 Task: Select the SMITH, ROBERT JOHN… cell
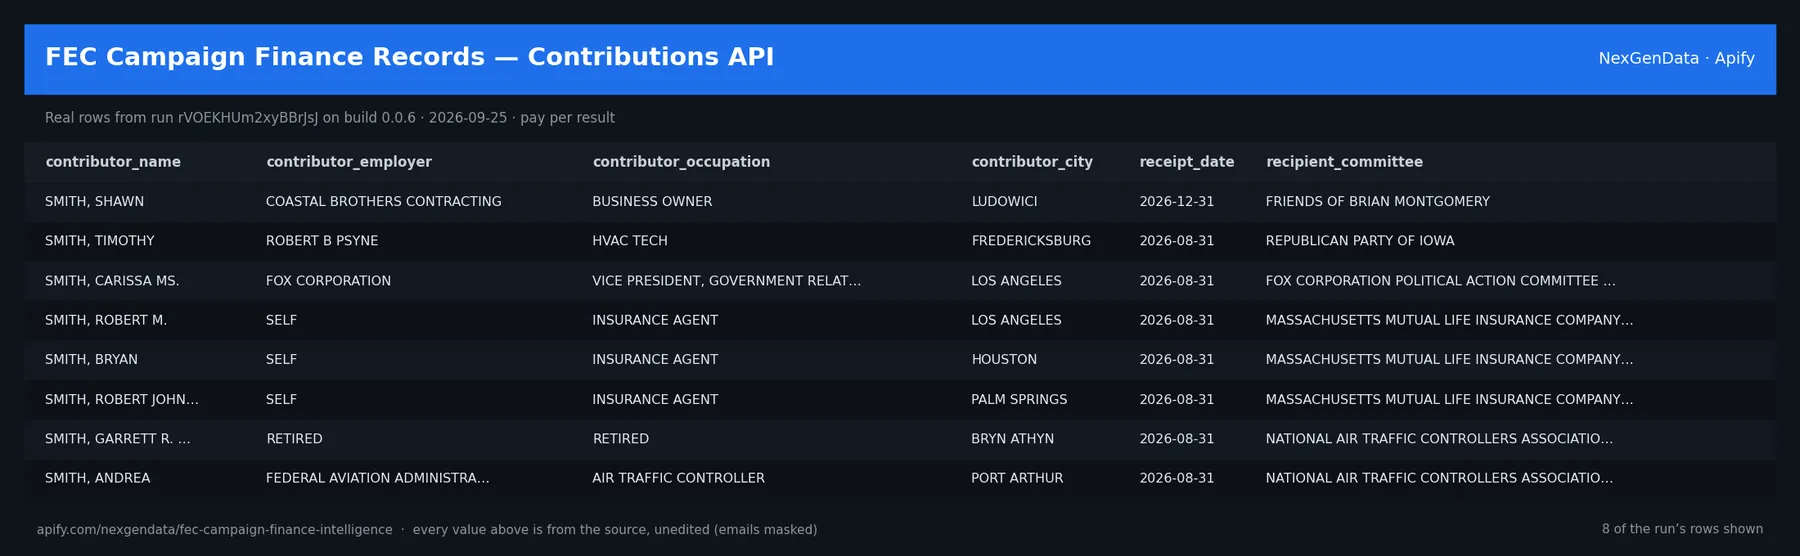[122, 399]
